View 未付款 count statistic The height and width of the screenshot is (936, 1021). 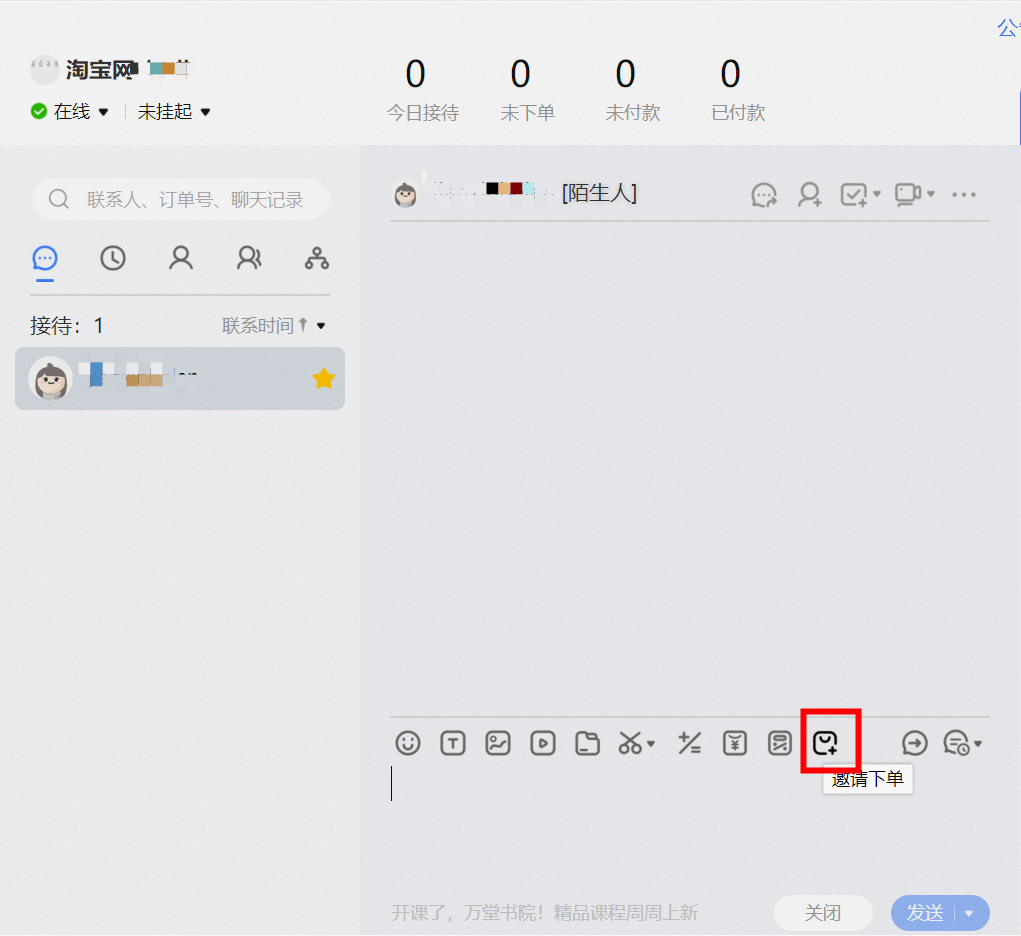(x=633, y=91)
